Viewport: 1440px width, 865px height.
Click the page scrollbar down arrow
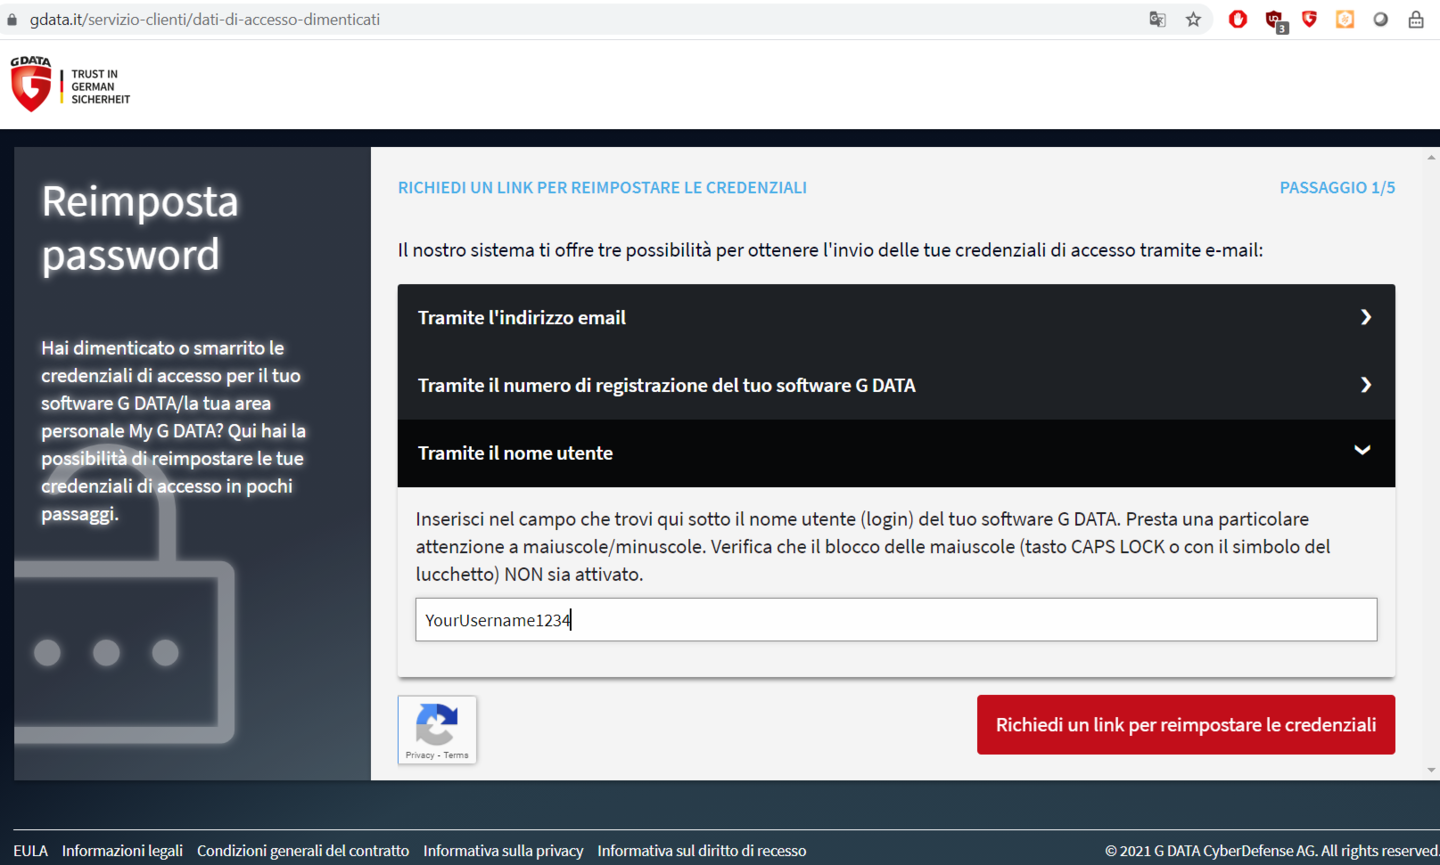tap(1431, 771)
